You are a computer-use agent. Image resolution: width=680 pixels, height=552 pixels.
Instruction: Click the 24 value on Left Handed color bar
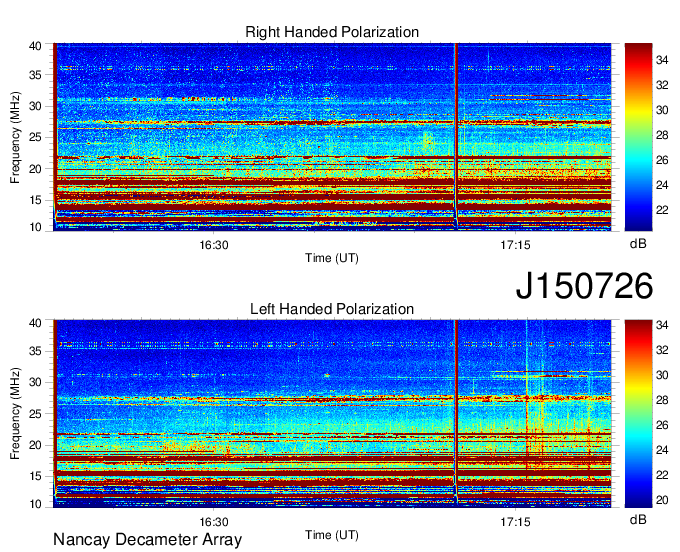pyautogui.click(x=662, y=450)
